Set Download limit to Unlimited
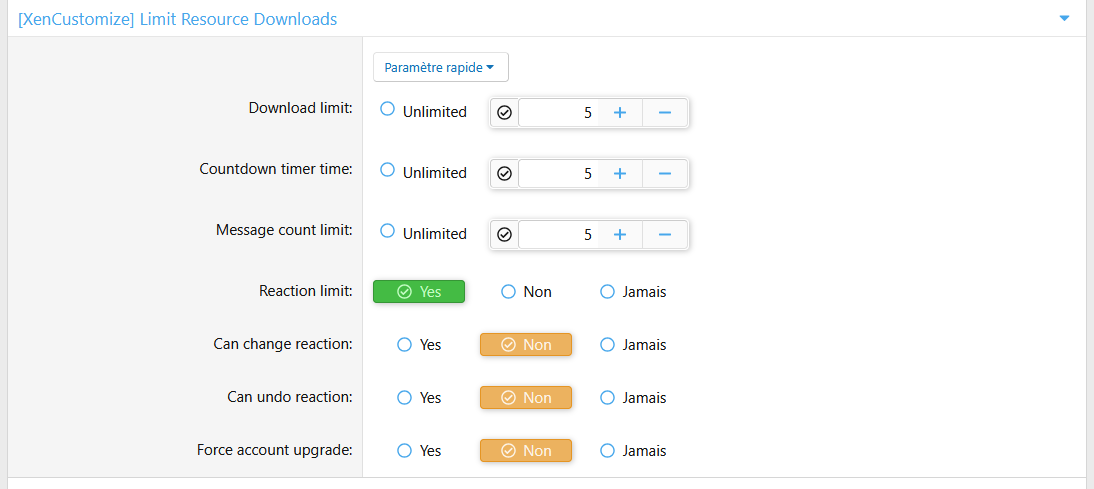Viewport: 1094px width, 489px height. click(x=388, y=110)
